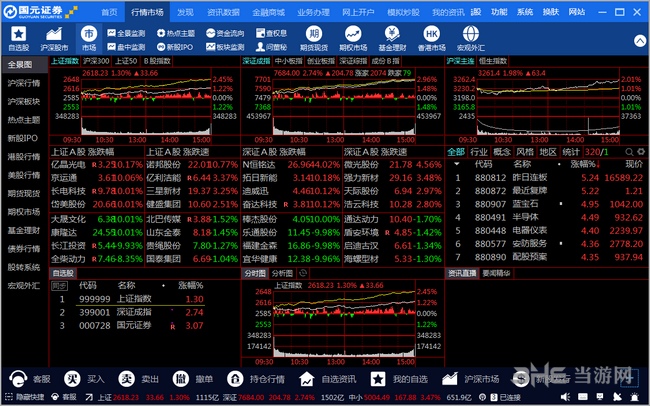Open the 香港市场 HK icon
Image resolution: width=650 pixels, height=406 pixels.
(x=432, y=39)
